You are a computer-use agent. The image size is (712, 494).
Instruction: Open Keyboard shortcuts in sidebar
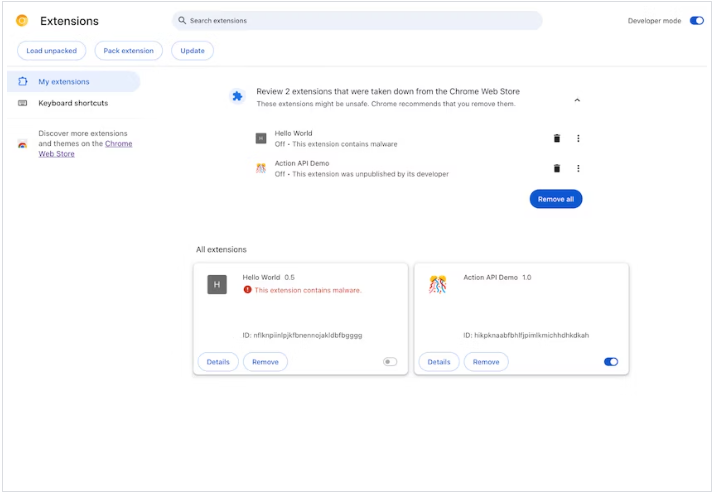(74, 103)
